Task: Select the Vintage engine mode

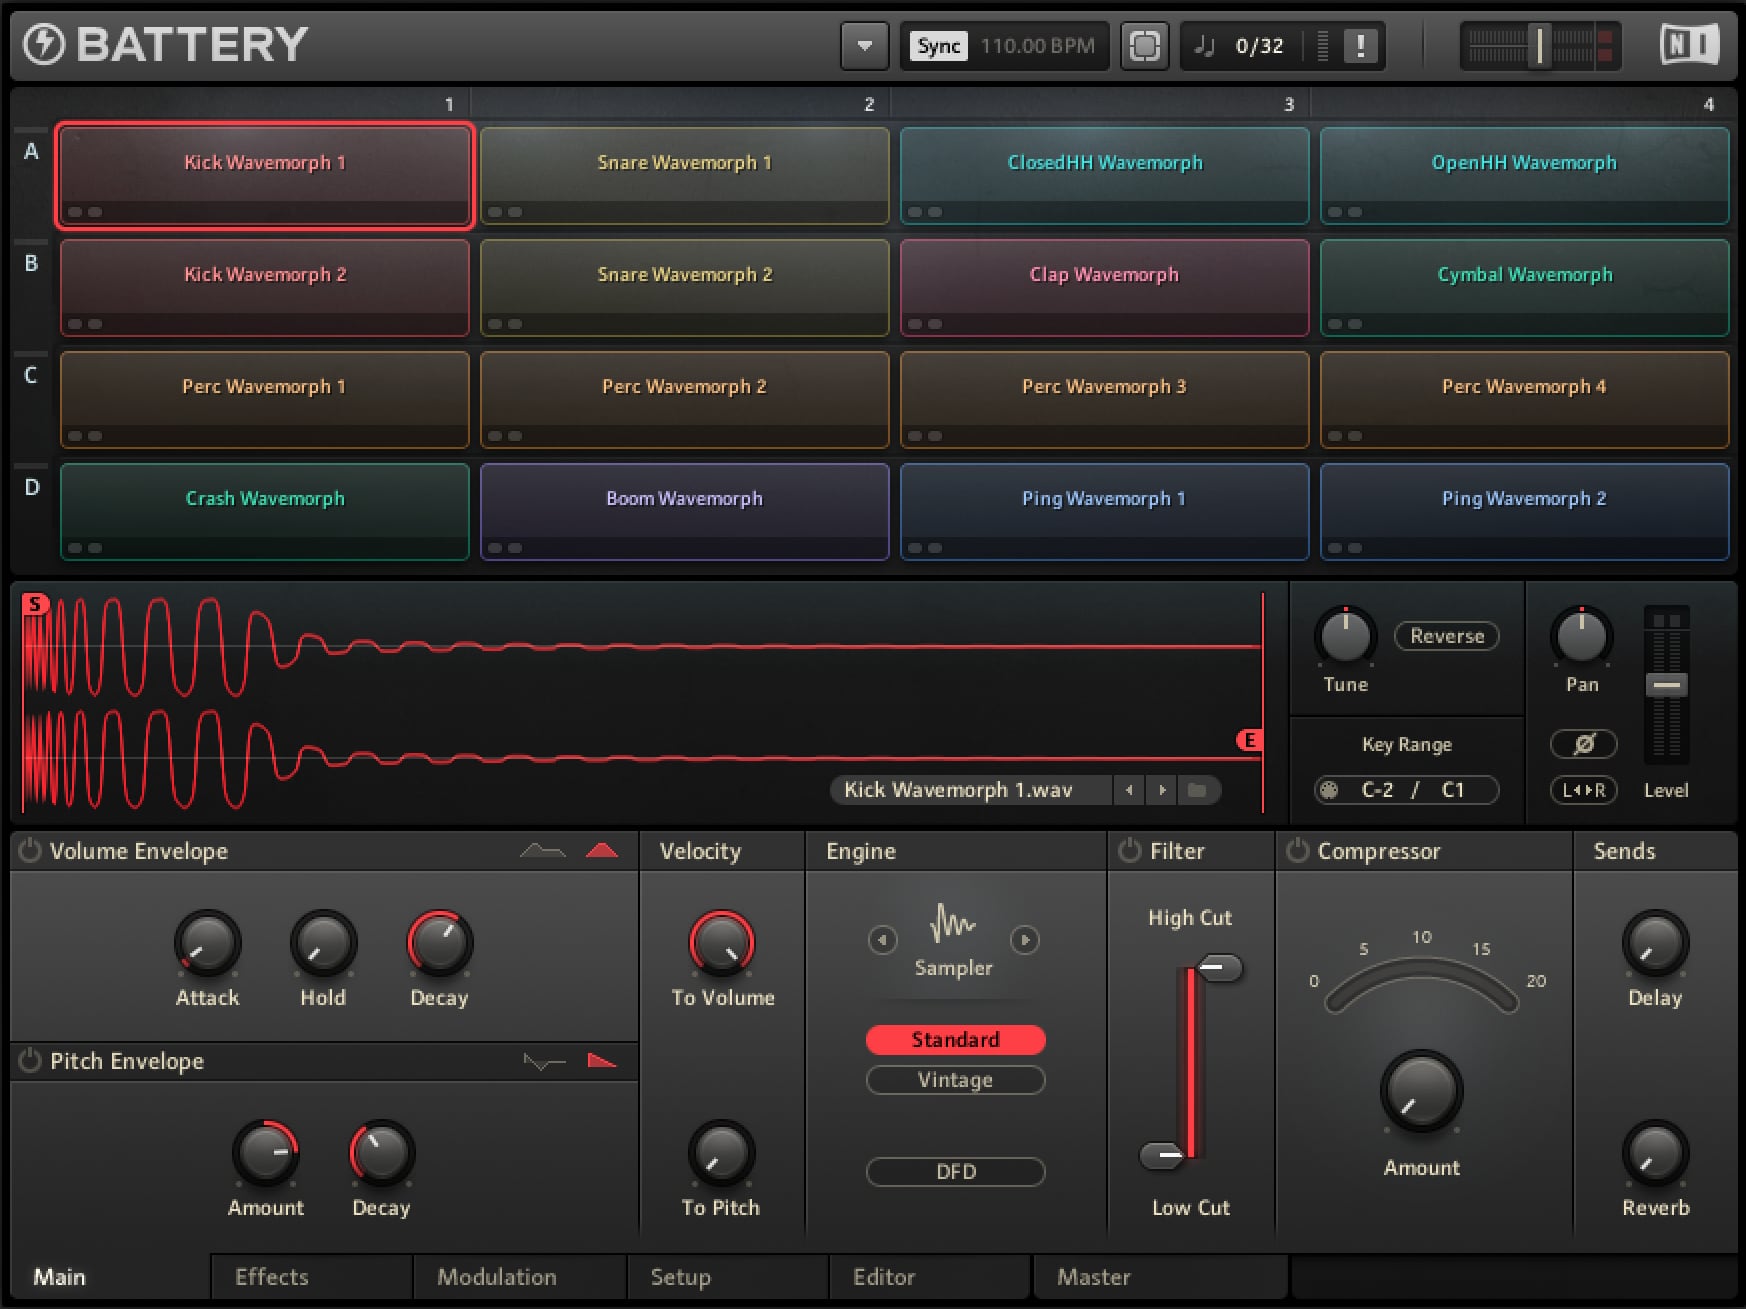Action: point(955,1080)
